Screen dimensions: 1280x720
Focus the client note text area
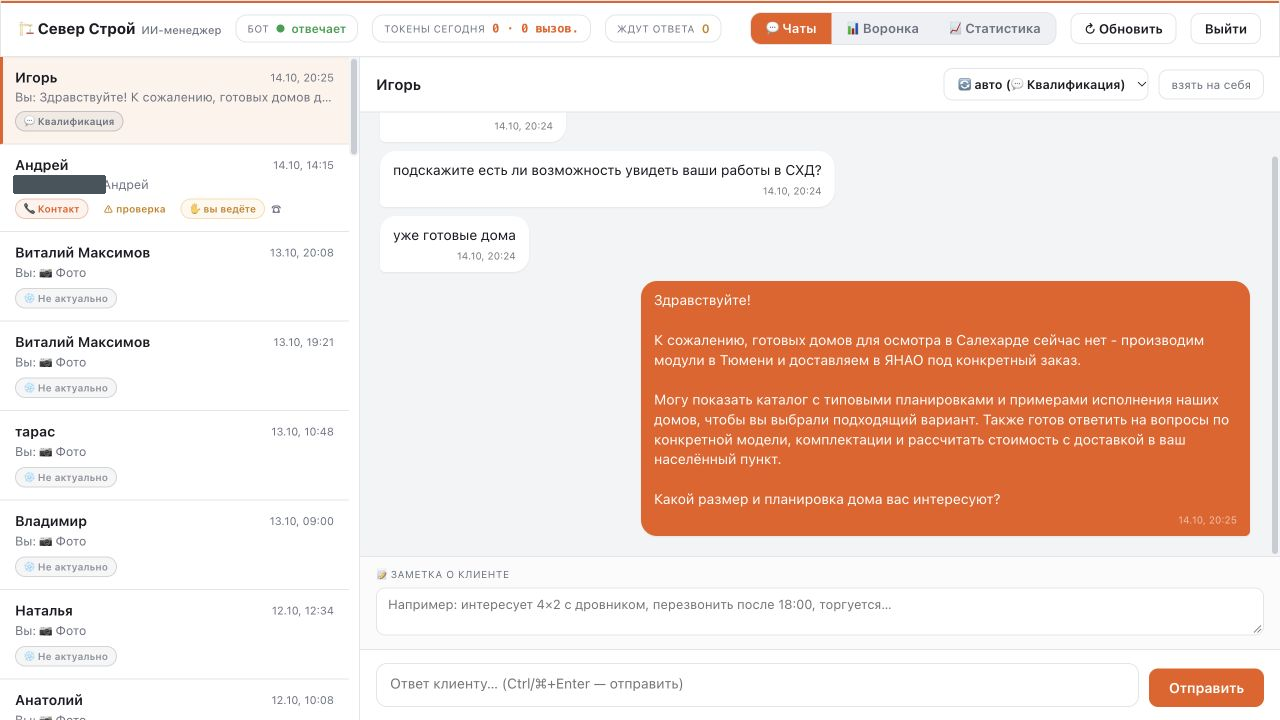[x=820, y=611]
